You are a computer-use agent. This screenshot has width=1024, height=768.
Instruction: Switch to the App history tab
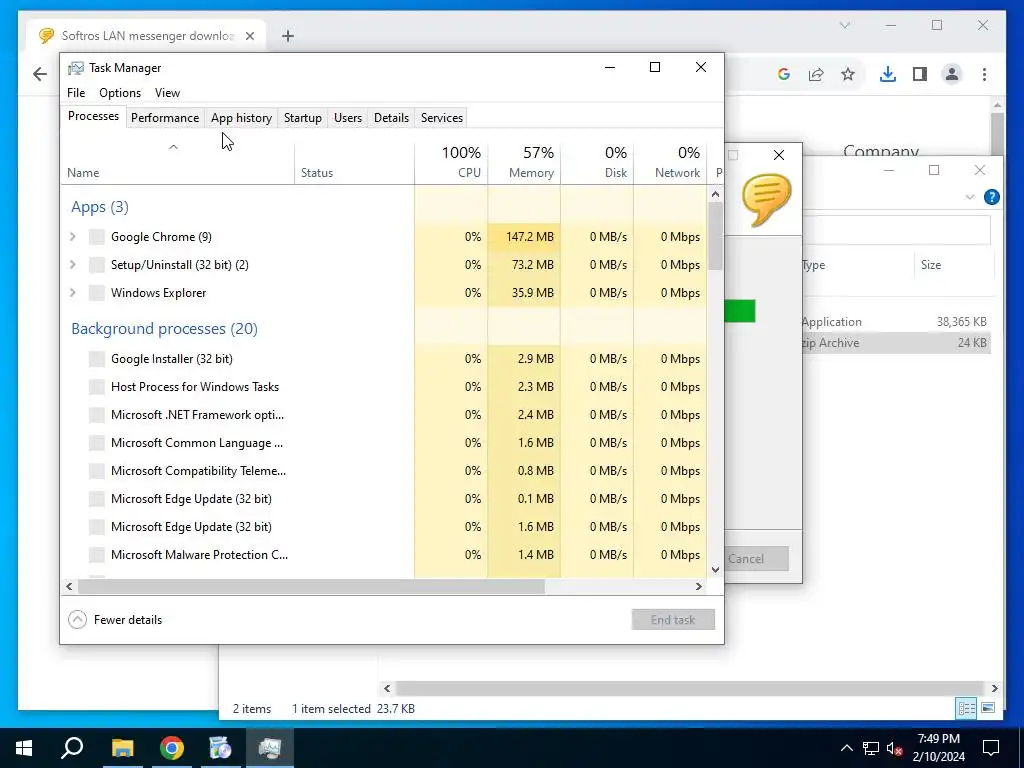coord(241,118)
